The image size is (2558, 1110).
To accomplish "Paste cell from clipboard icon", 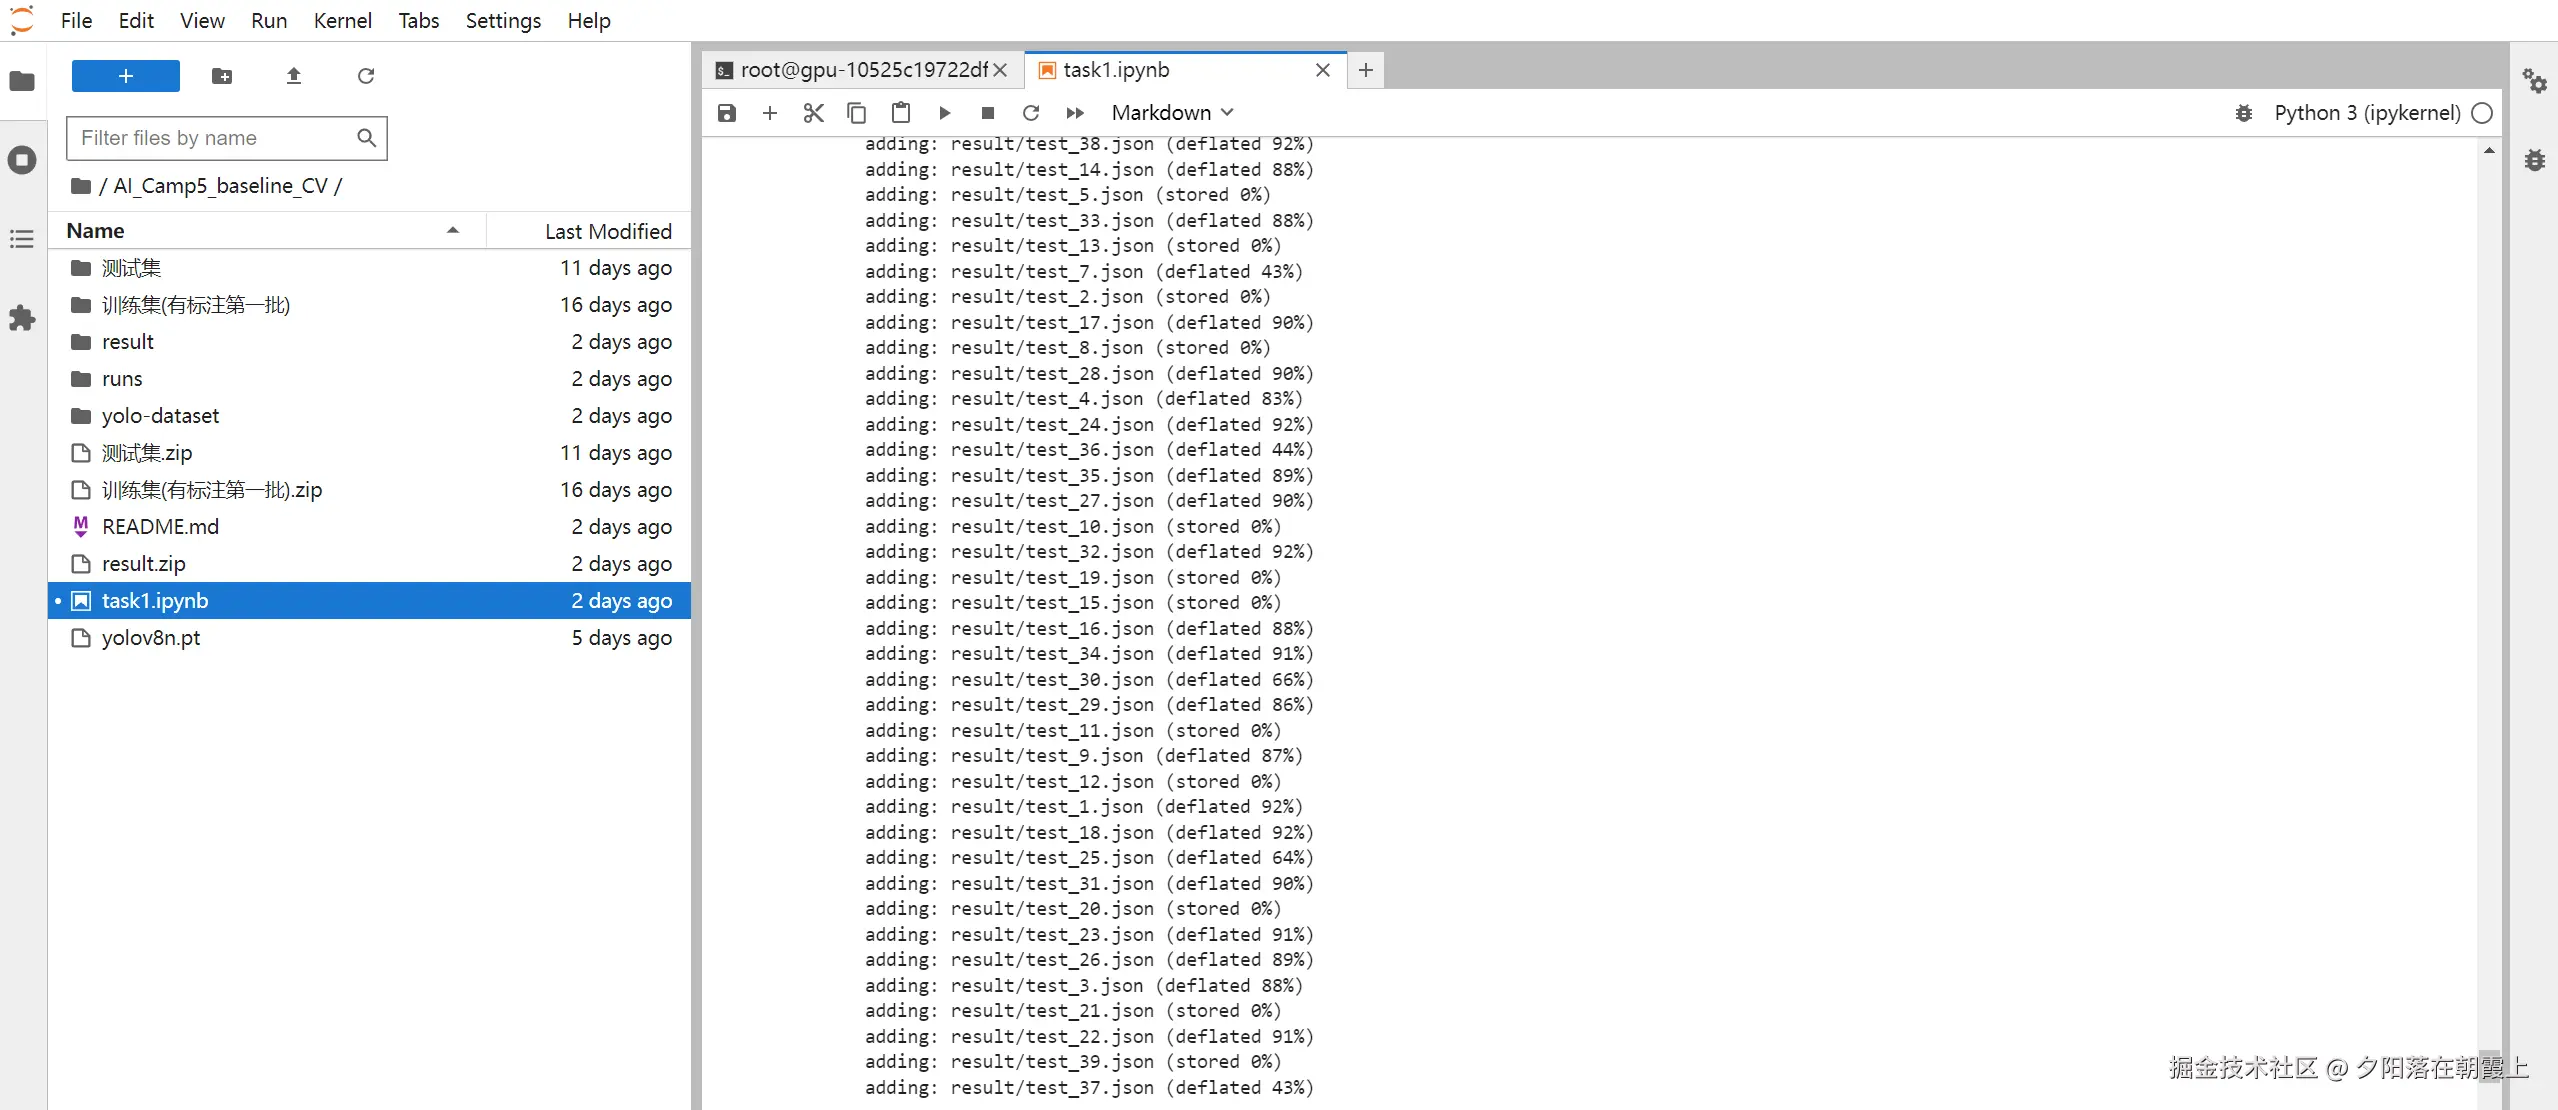I will [x=900, y=113].
